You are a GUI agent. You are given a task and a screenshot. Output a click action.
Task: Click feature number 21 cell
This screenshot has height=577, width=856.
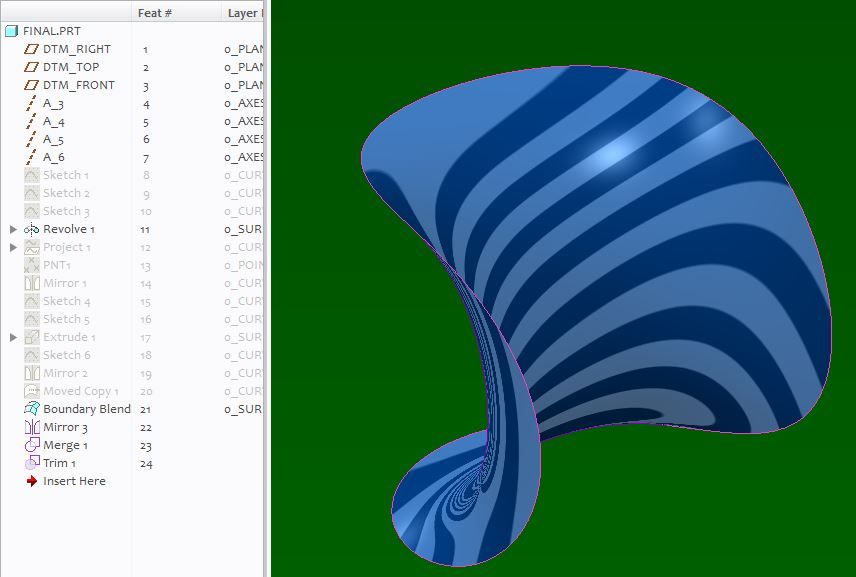[x=145, y=409]
